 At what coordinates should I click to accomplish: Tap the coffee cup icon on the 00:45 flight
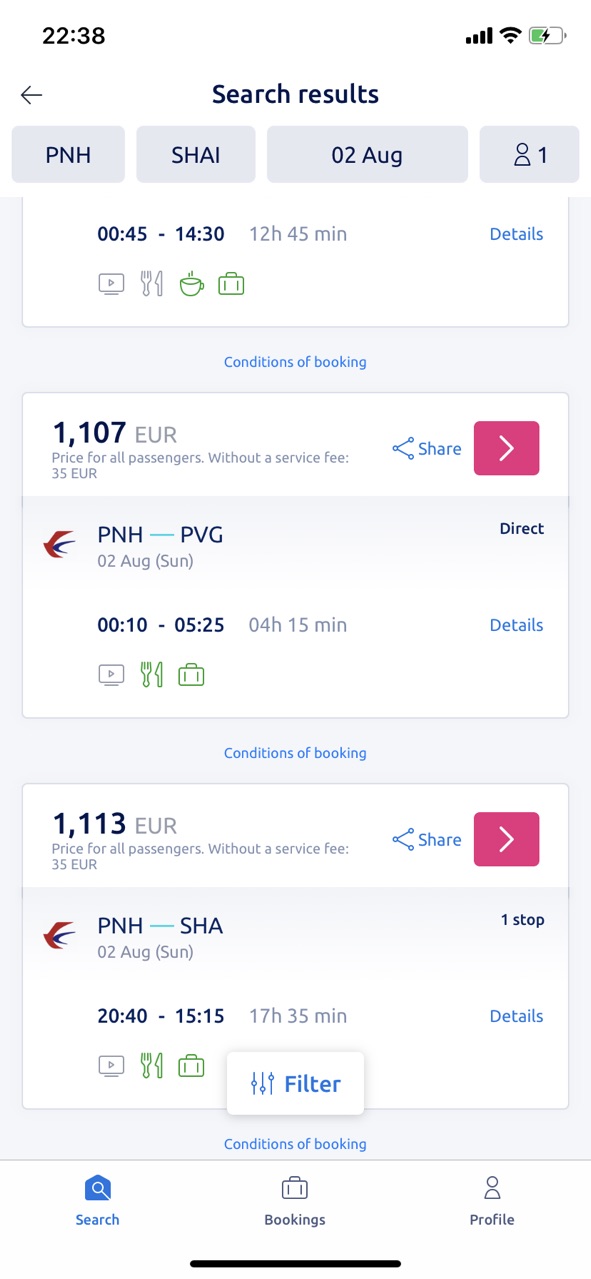click(191, 284)
